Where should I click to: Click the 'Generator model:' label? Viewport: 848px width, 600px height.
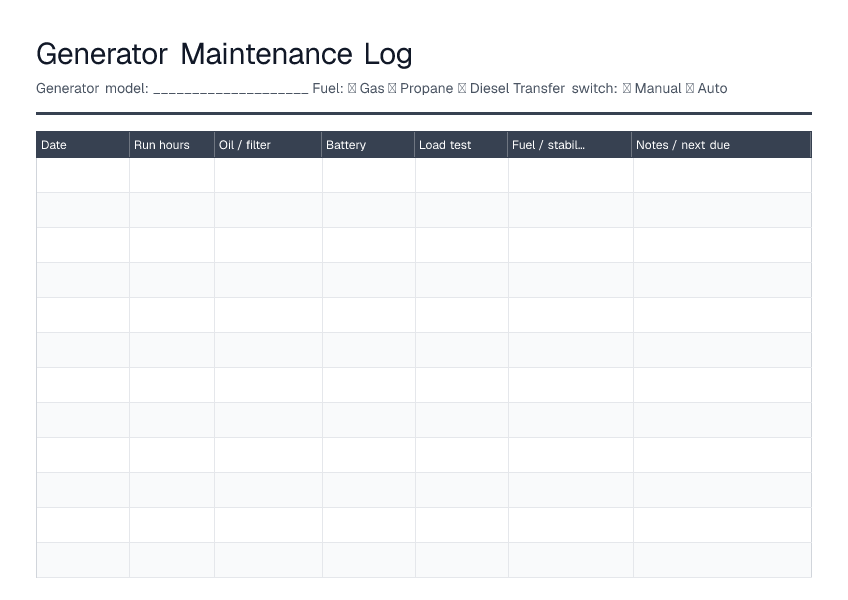(x=92, y=88)
